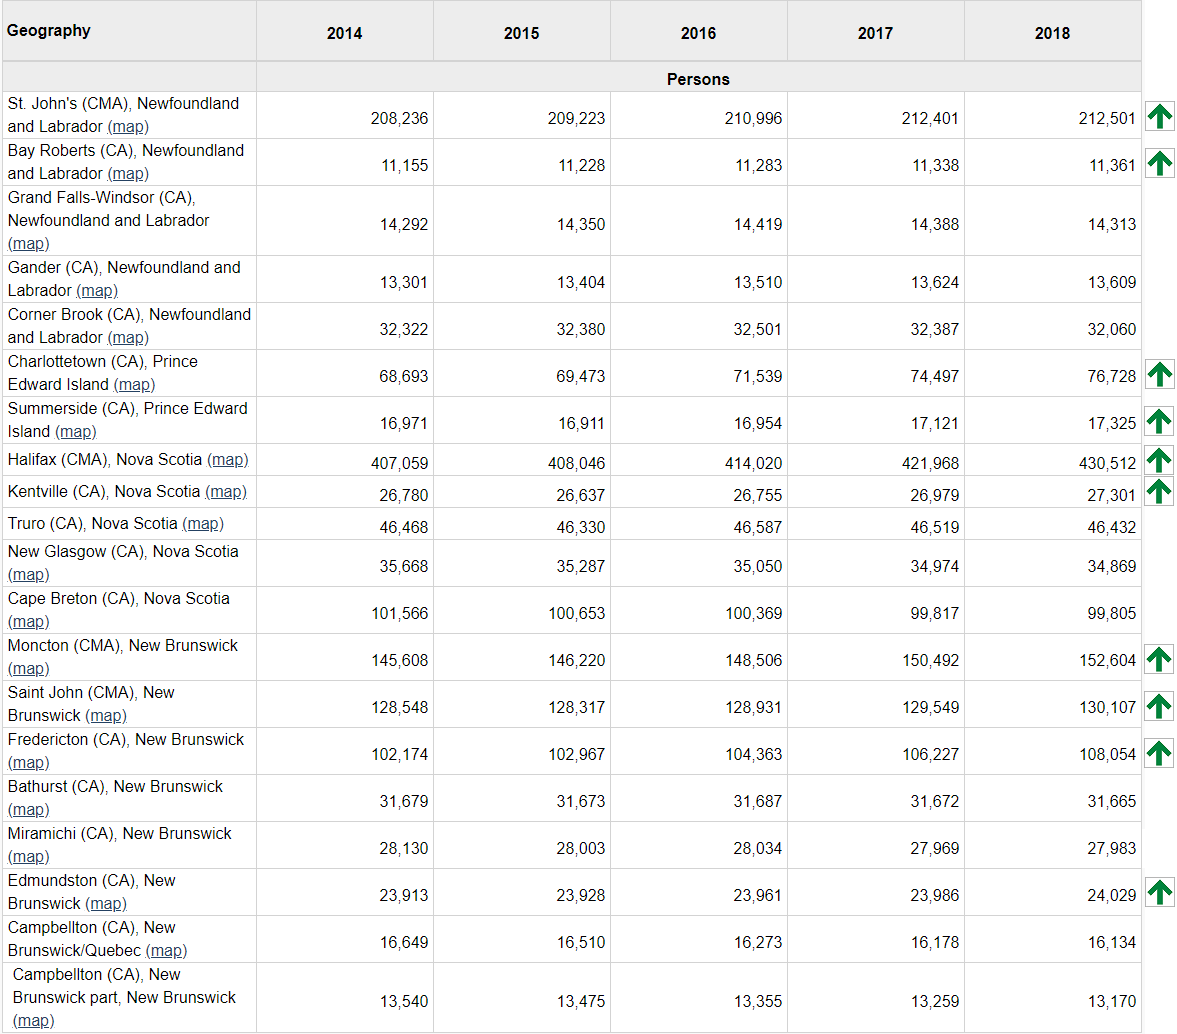Select Miramichi 2018 value 27,983
Viewport: 1177px width, 1034px height.
(1112, 849)
